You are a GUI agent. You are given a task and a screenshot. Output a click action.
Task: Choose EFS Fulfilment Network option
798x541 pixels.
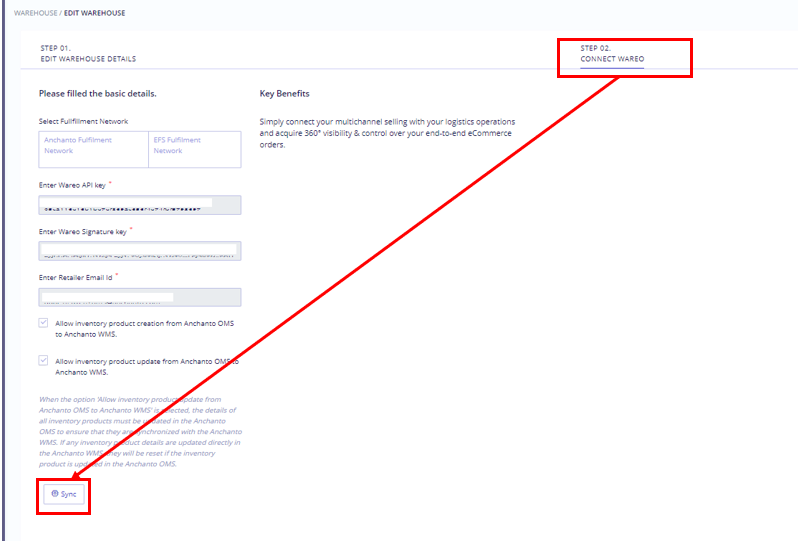(195, 149)
